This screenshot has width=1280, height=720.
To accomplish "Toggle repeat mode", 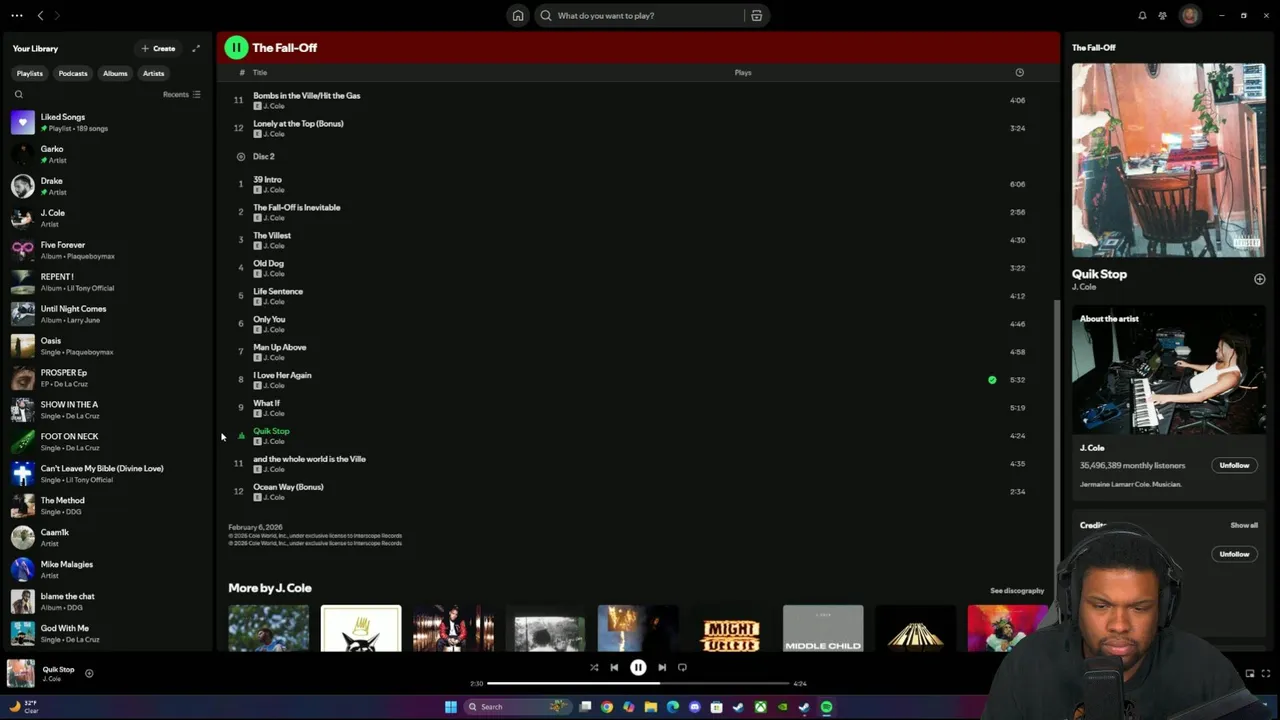I will pyautogui.click(x=682, y=667).
